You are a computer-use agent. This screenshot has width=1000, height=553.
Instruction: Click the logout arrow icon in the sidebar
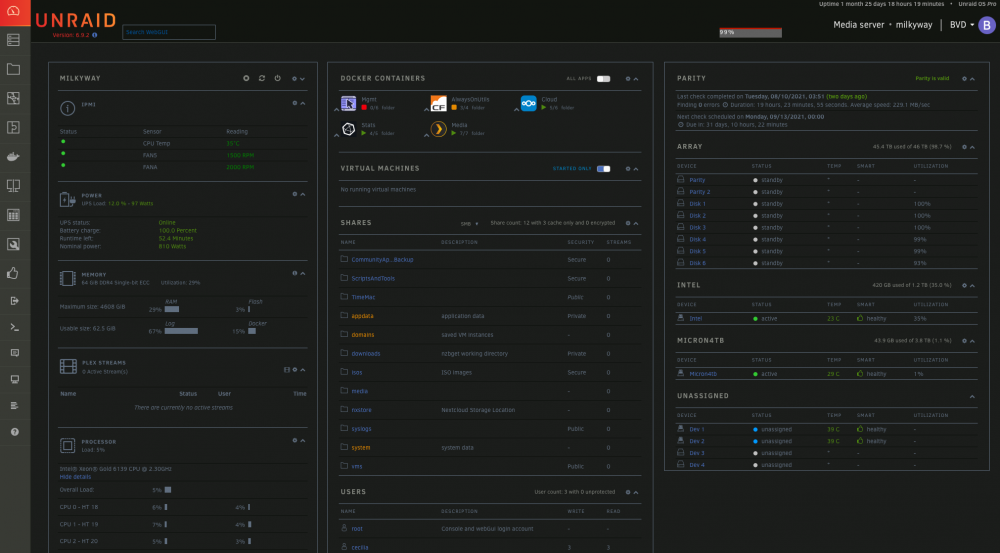[14, 300]
